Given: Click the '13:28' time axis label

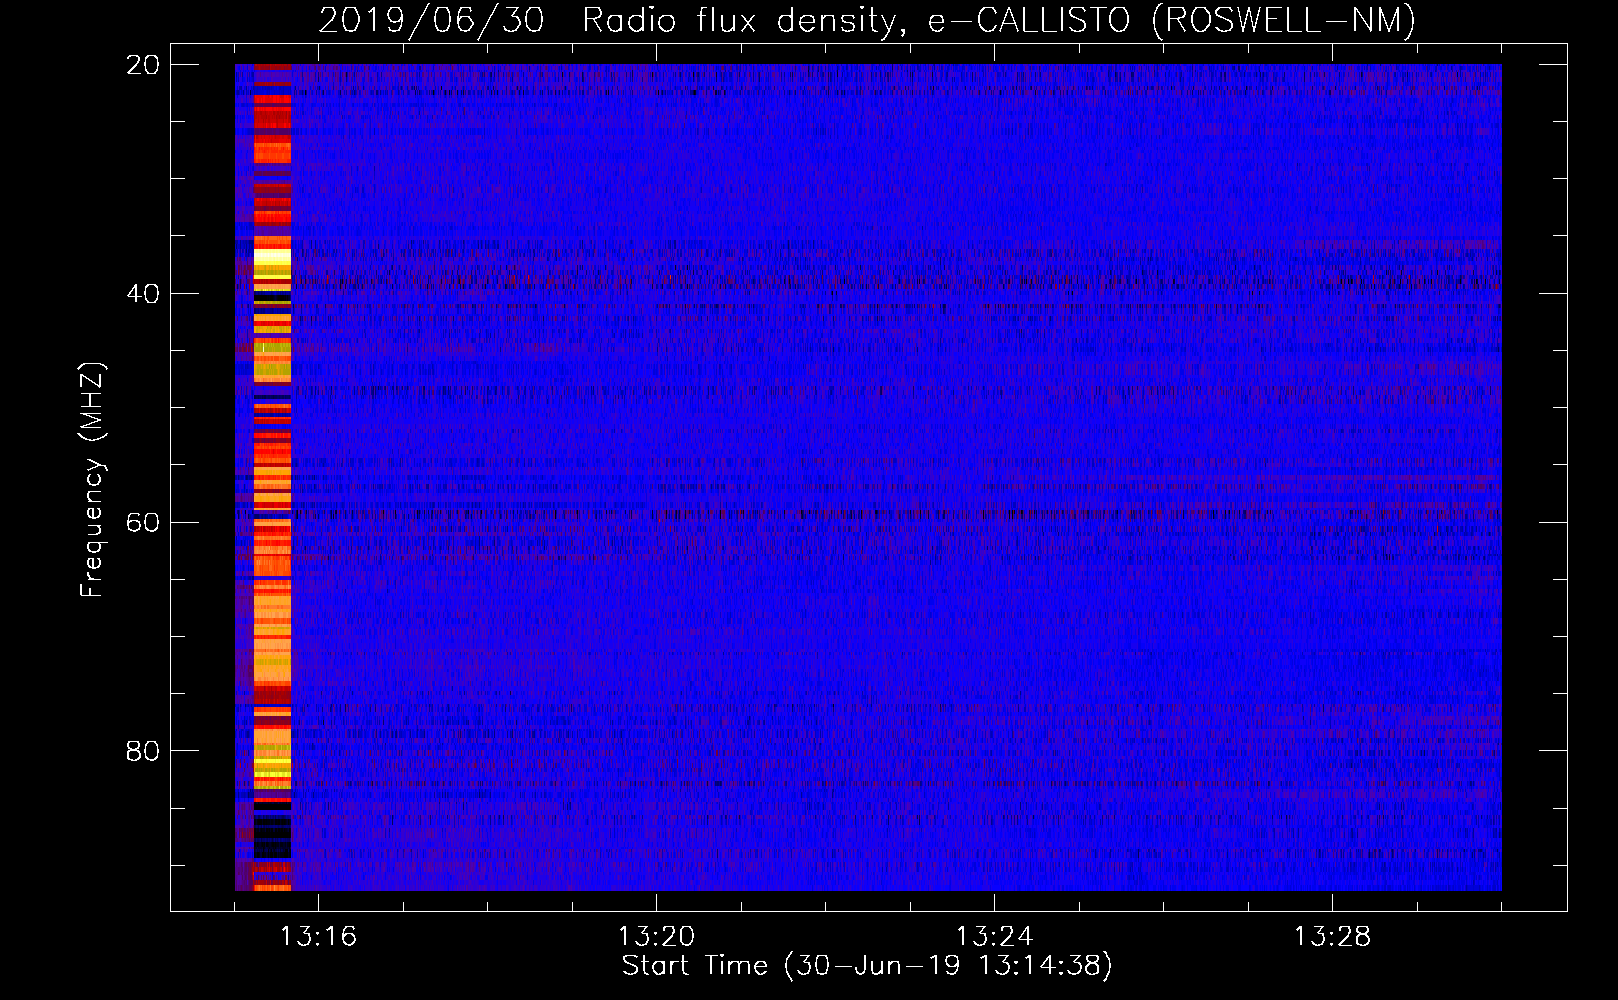Looking at the screenshot, I should tap(1332, 937).
